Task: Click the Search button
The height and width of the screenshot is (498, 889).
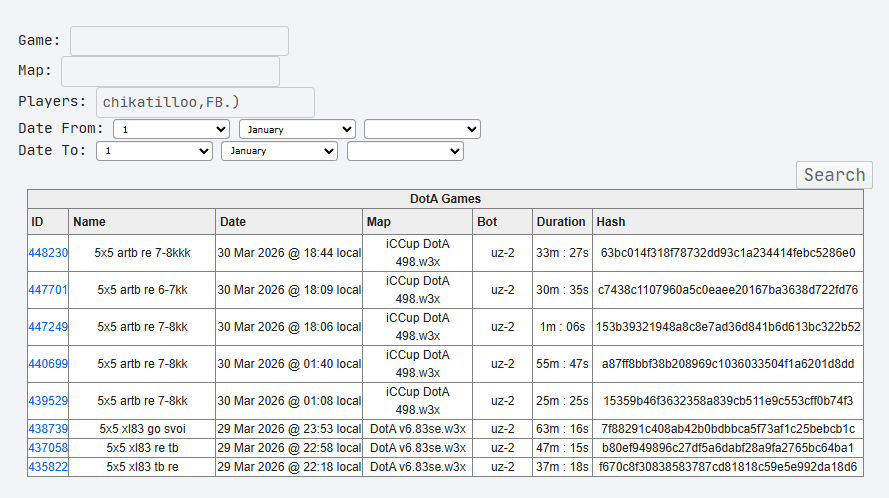Action: (834, 175)
